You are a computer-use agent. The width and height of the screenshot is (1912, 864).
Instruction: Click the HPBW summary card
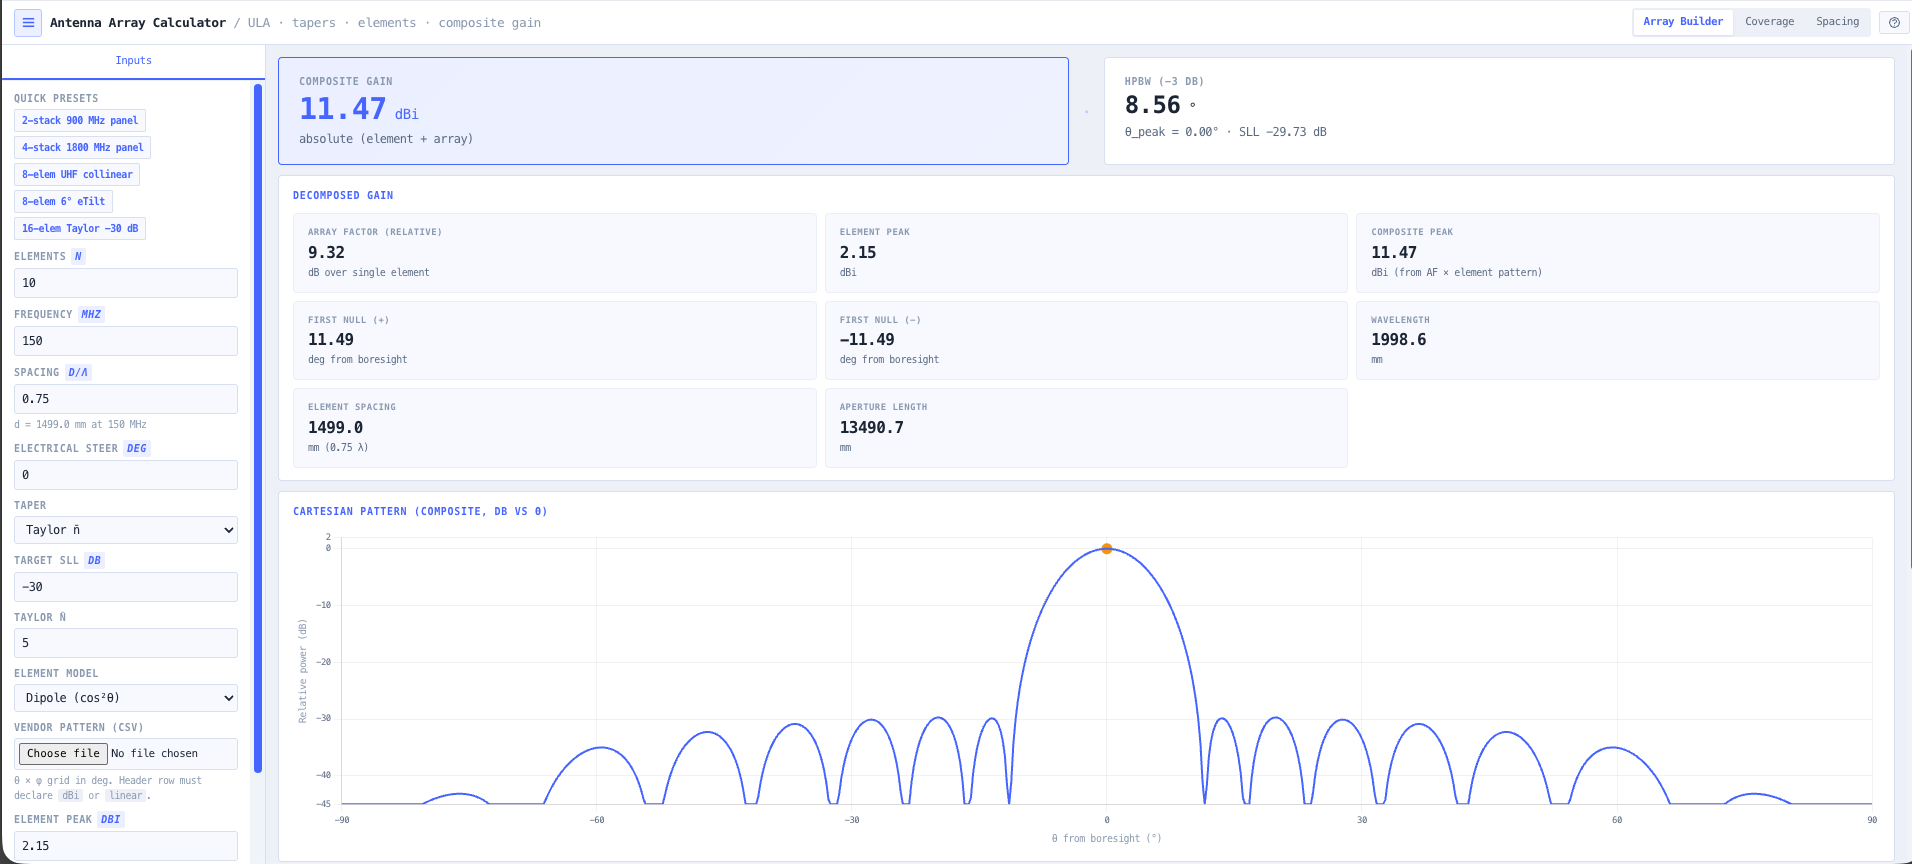tap(1499, 111)
